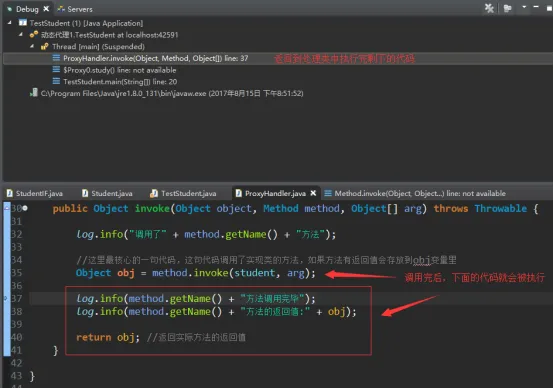
Task: Click the suspended thread icon beside Thread [main]
Action: tap(45, 46)
